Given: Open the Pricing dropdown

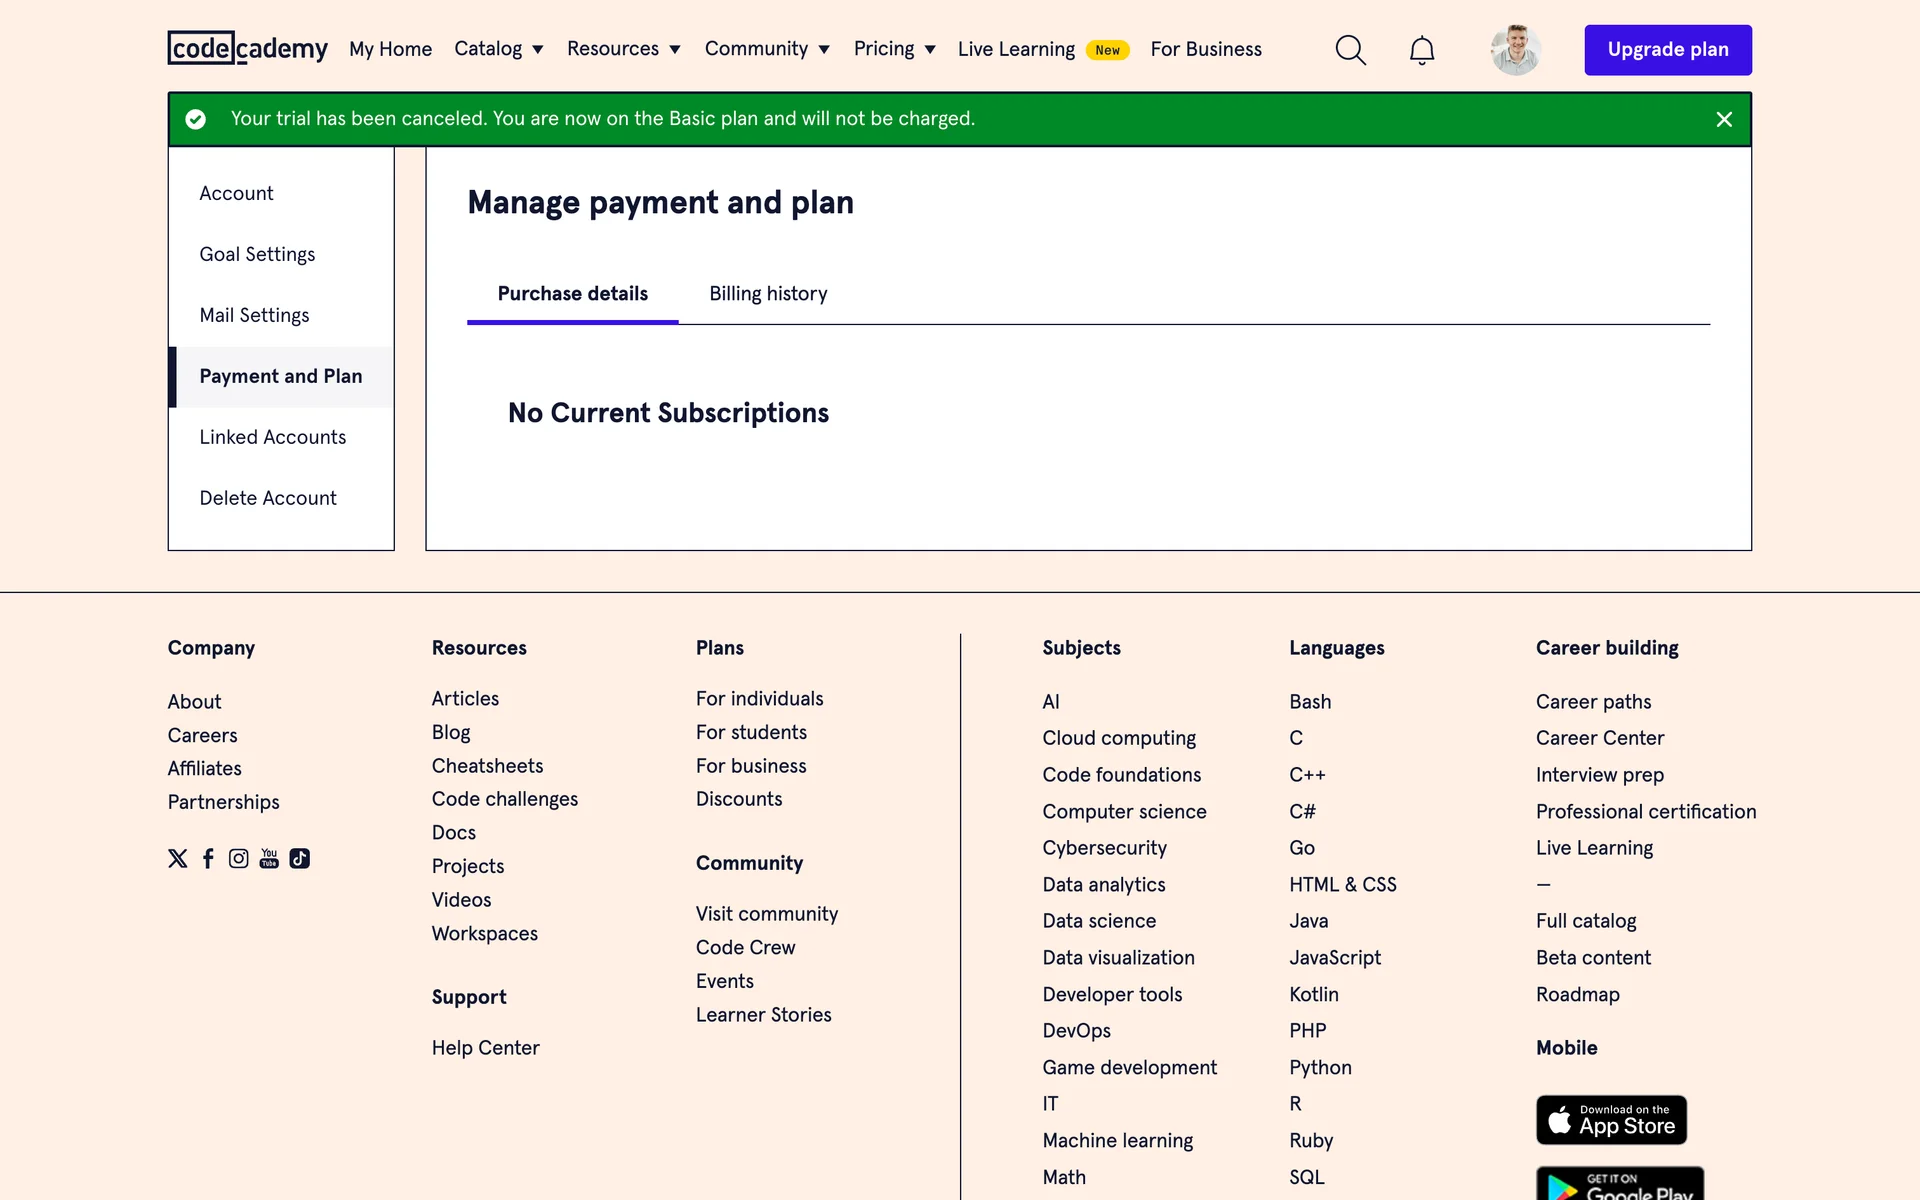Looking at the screenshot, I should [x=894, y=49].
